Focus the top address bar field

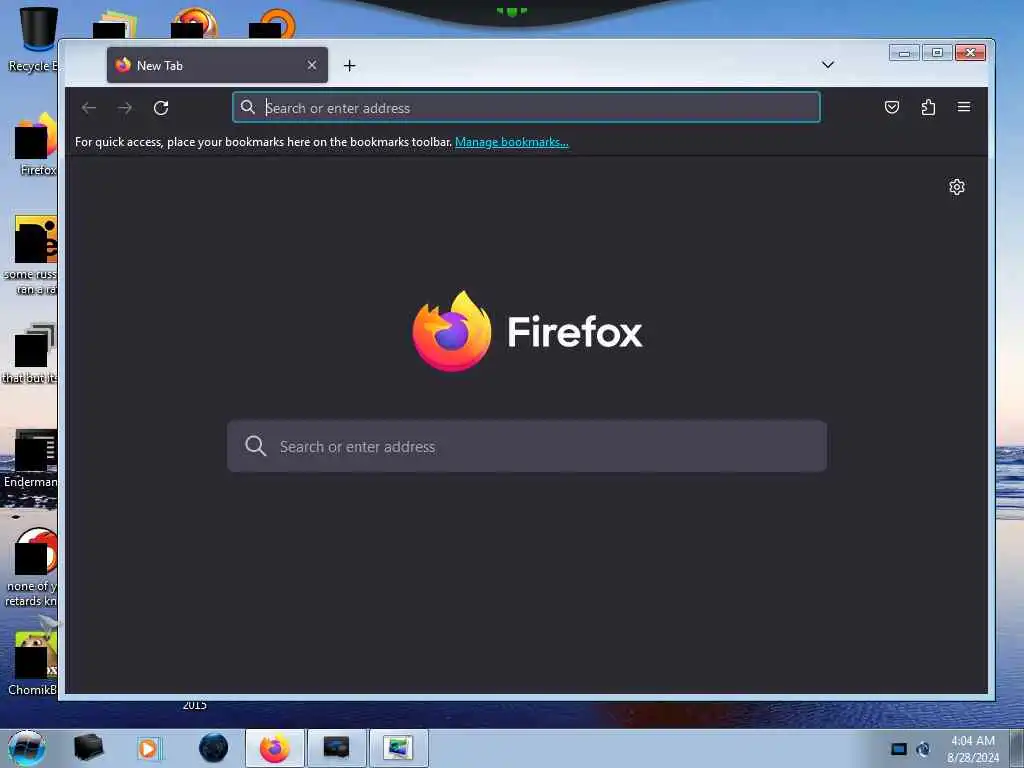coord(526,107)
